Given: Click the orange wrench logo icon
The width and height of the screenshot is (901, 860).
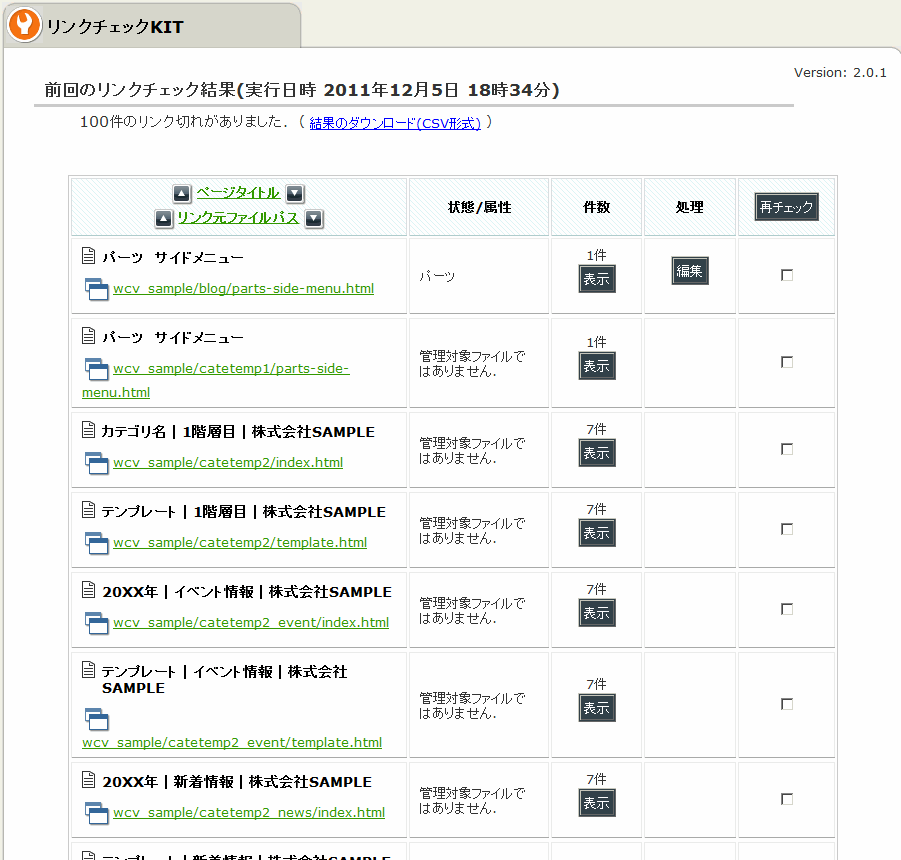Looking at the screenshot, I should [x=24, y=25].
